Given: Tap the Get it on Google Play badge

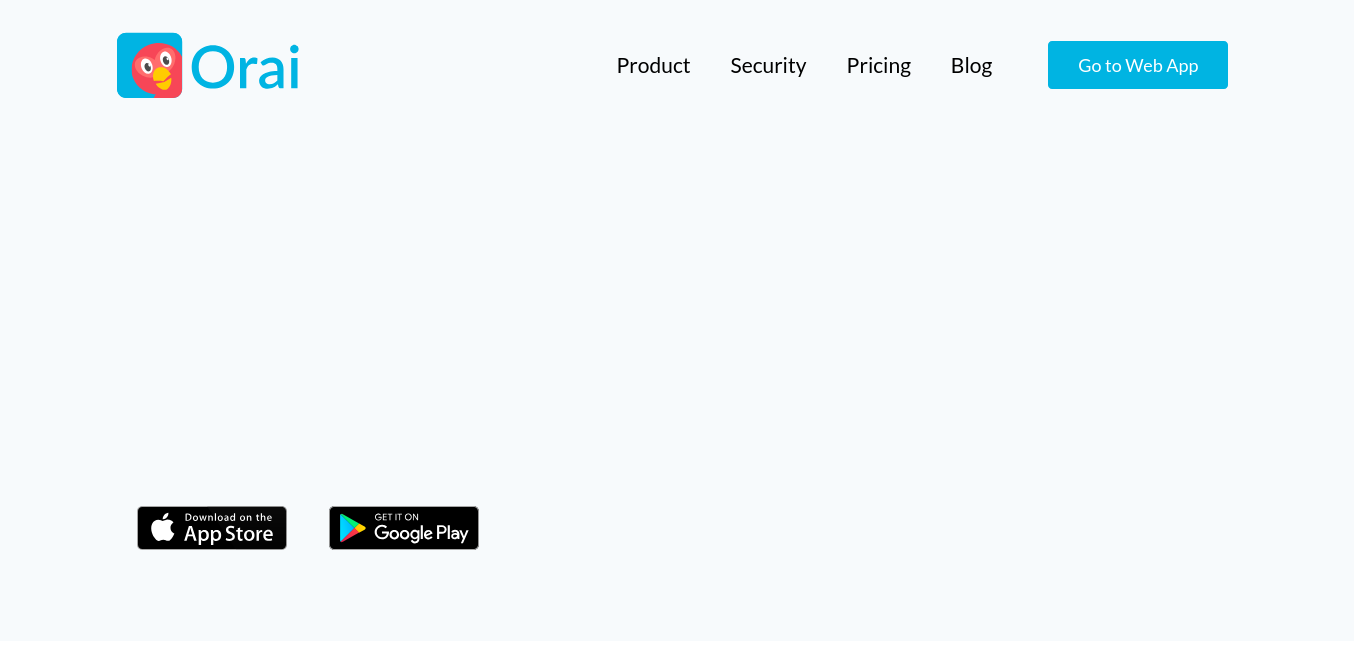Looking at the screenshot, I should [x=404, y=528].
